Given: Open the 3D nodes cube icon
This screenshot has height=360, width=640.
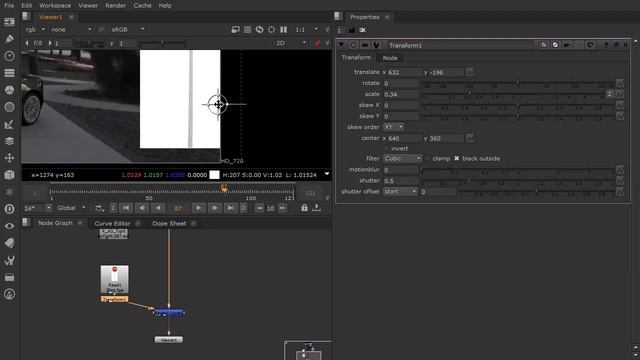Looking at the screenshot, I should (x=9, y=175).
